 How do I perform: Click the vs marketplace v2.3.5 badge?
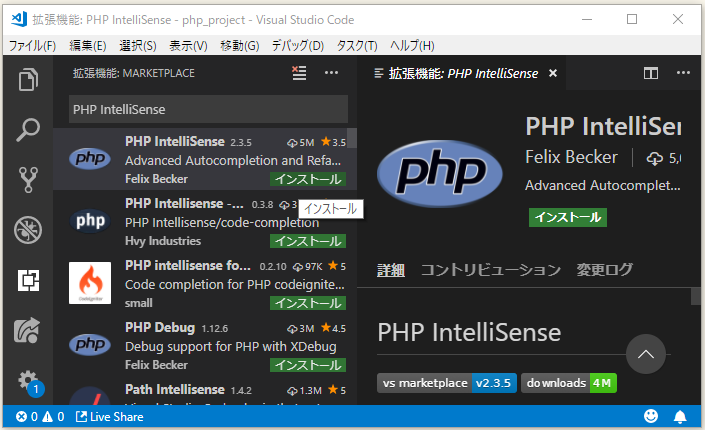(x=447, y=383)
